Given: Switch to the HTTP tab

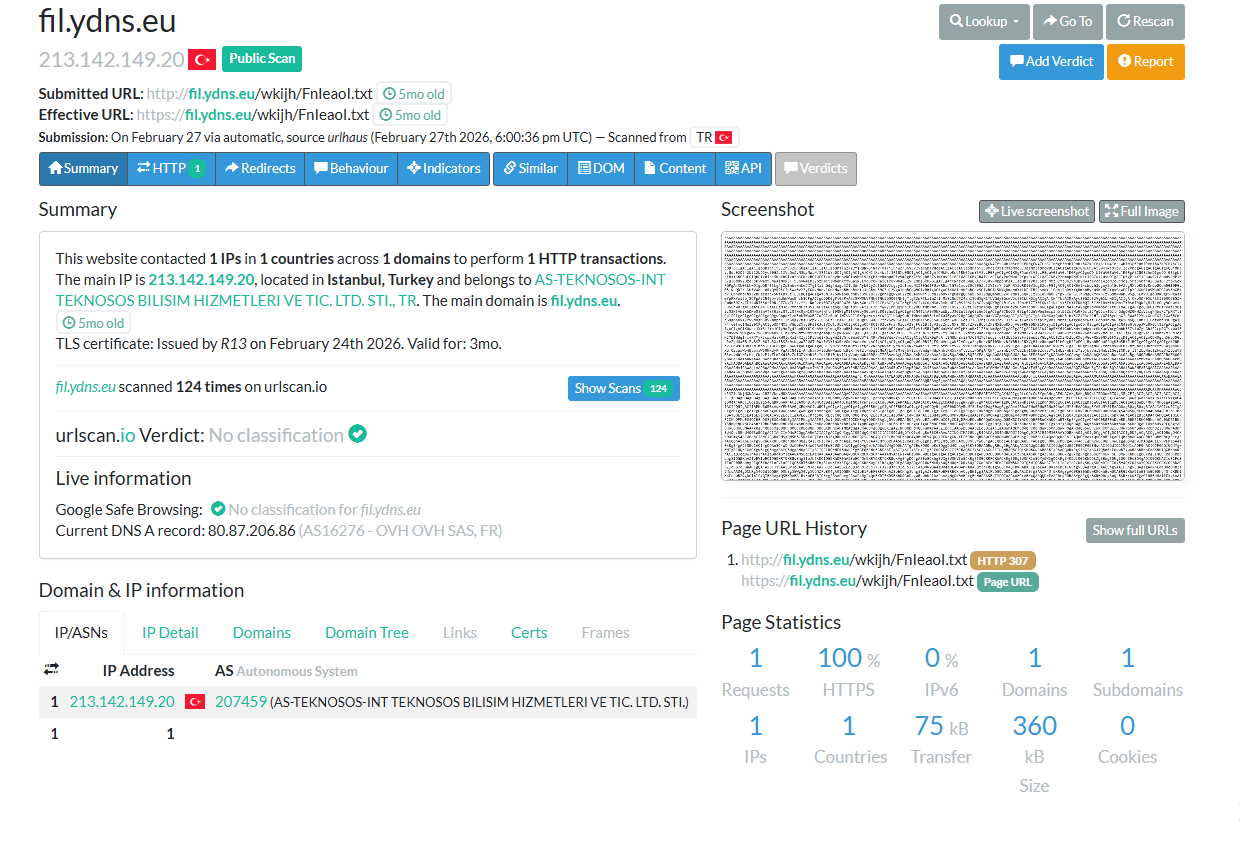Looking at the screenshot, I should [x=171, y=168].
